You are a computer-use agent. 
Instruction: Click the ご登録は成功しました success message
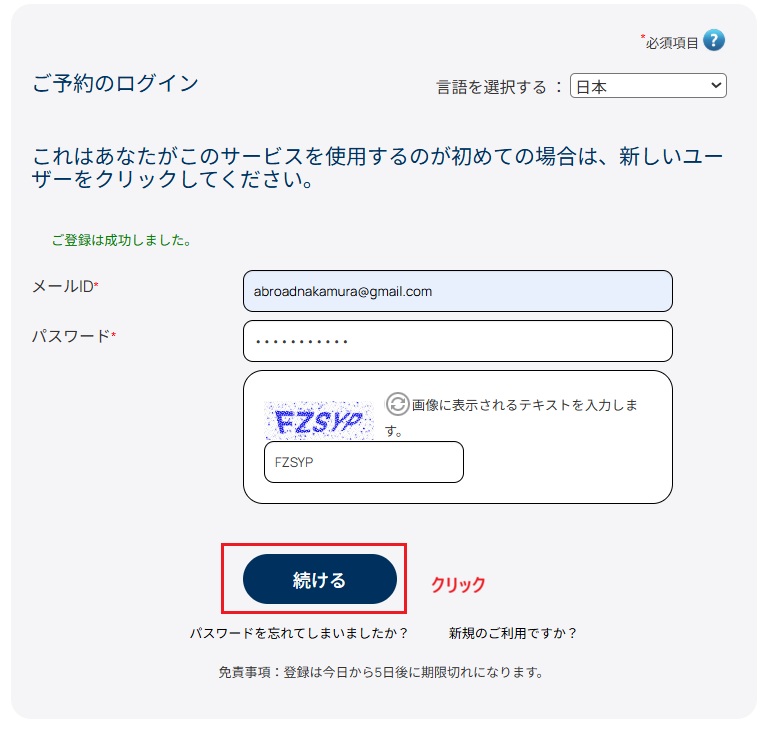(x=121, y=241)
